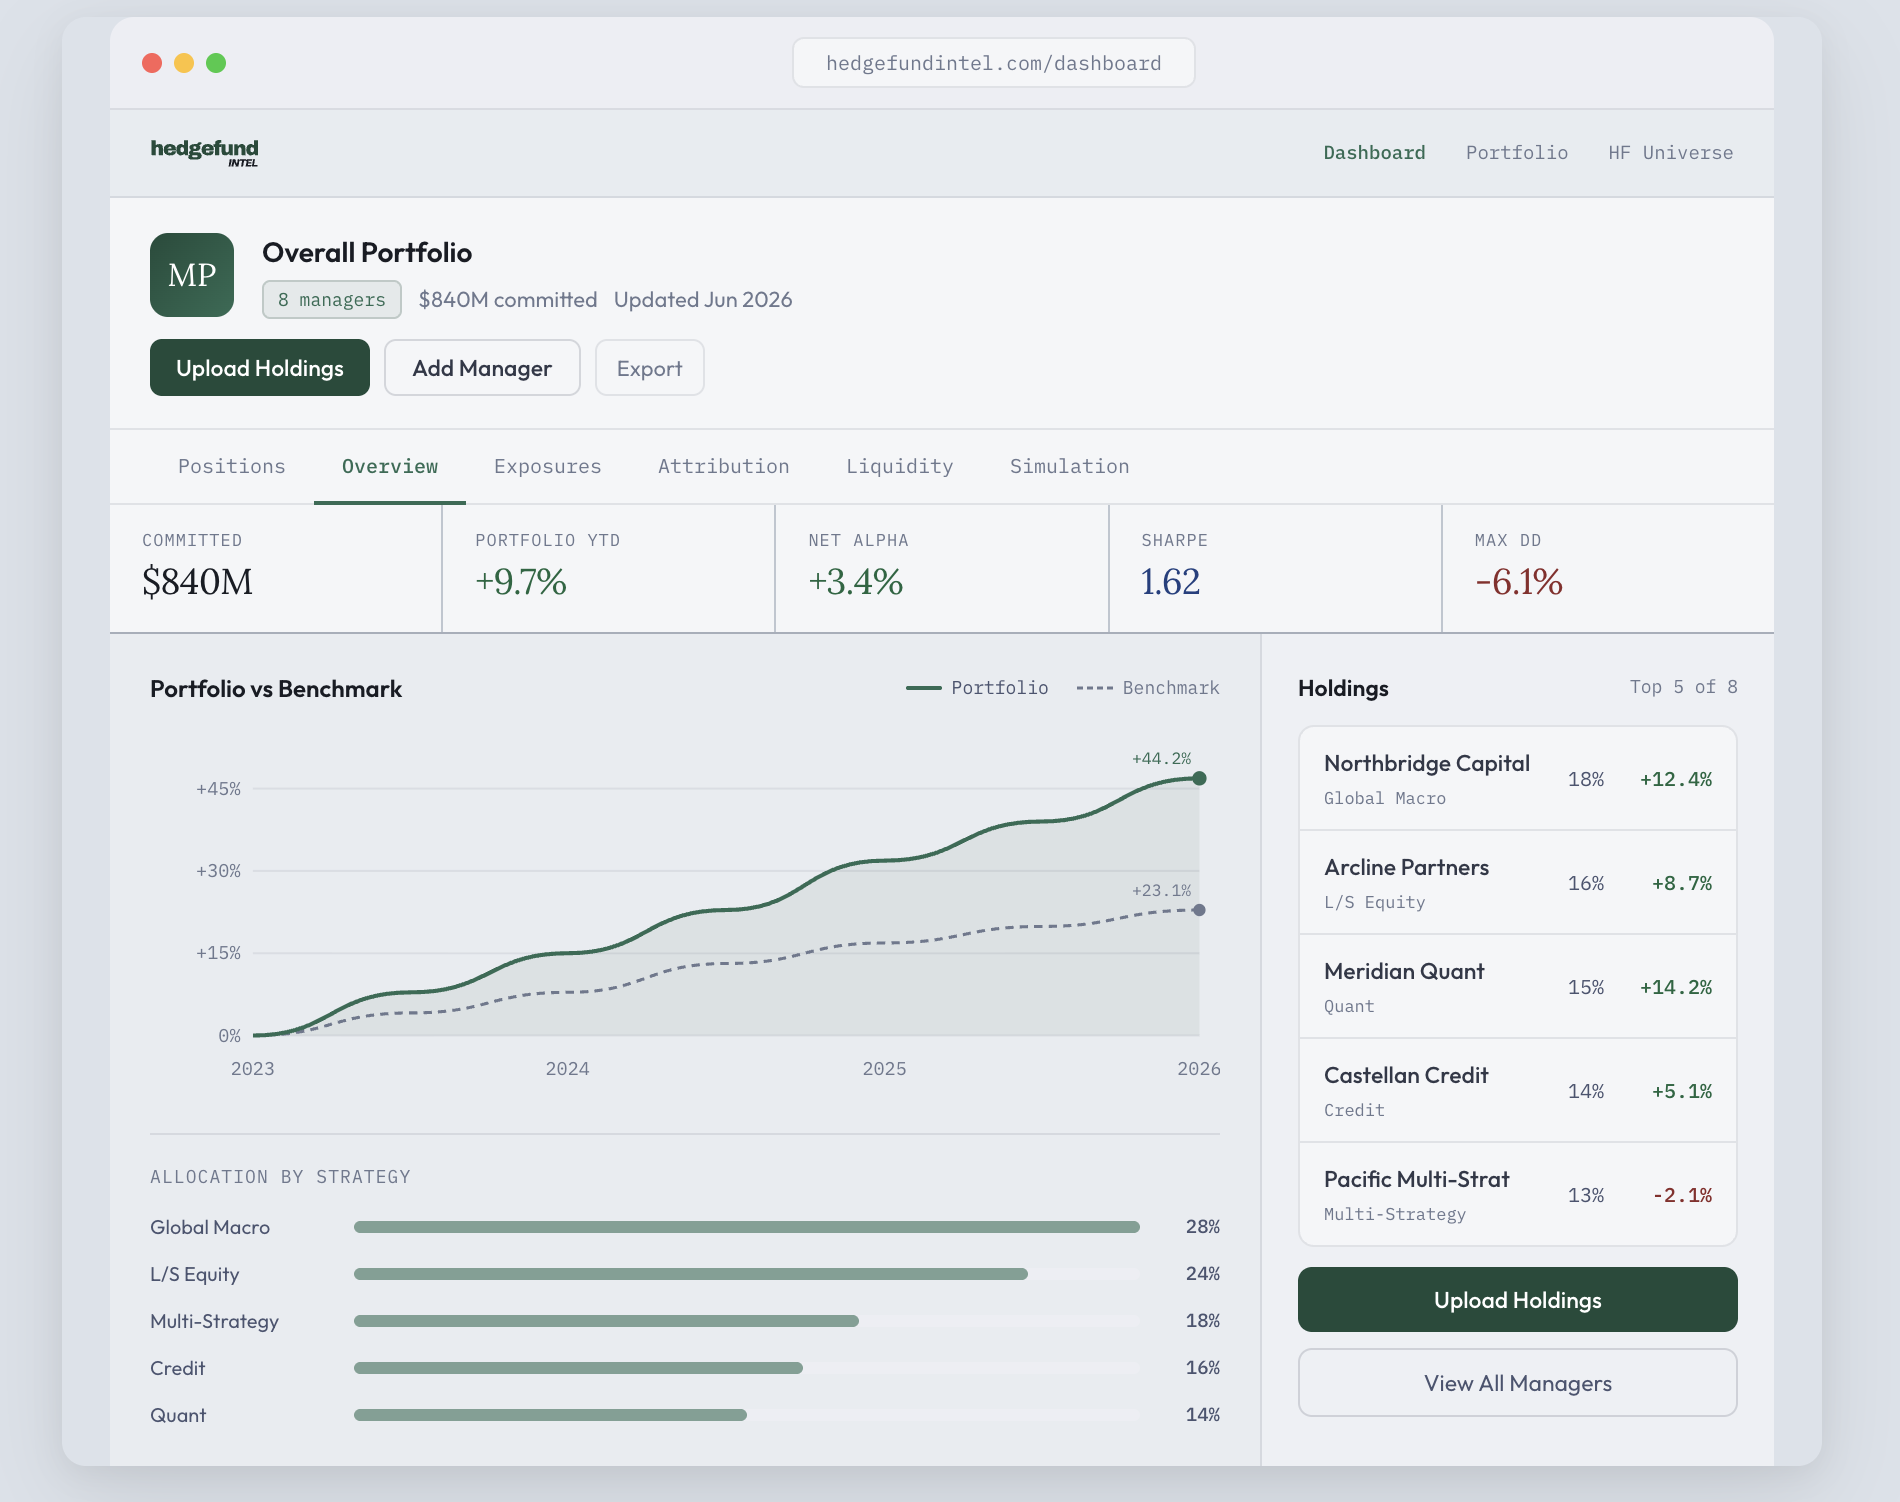Click the Committed $840M stat card

276,568
